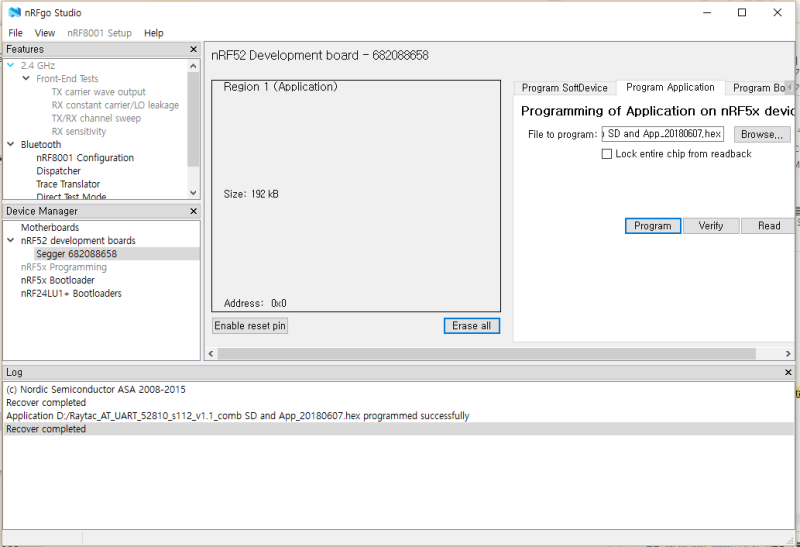Open the nRF8001 Setup menu

(99, 33)
